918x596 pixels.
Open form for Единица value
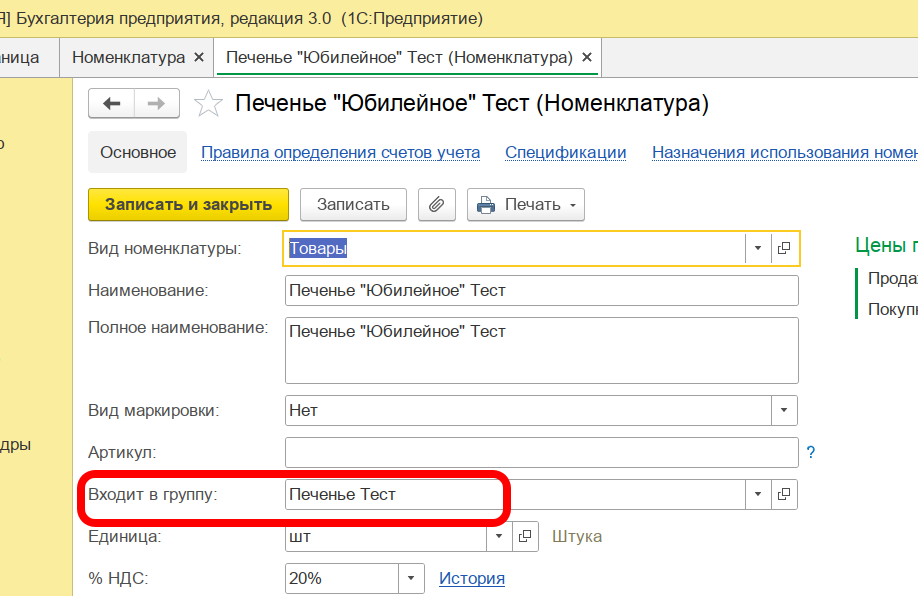point(526,537)
